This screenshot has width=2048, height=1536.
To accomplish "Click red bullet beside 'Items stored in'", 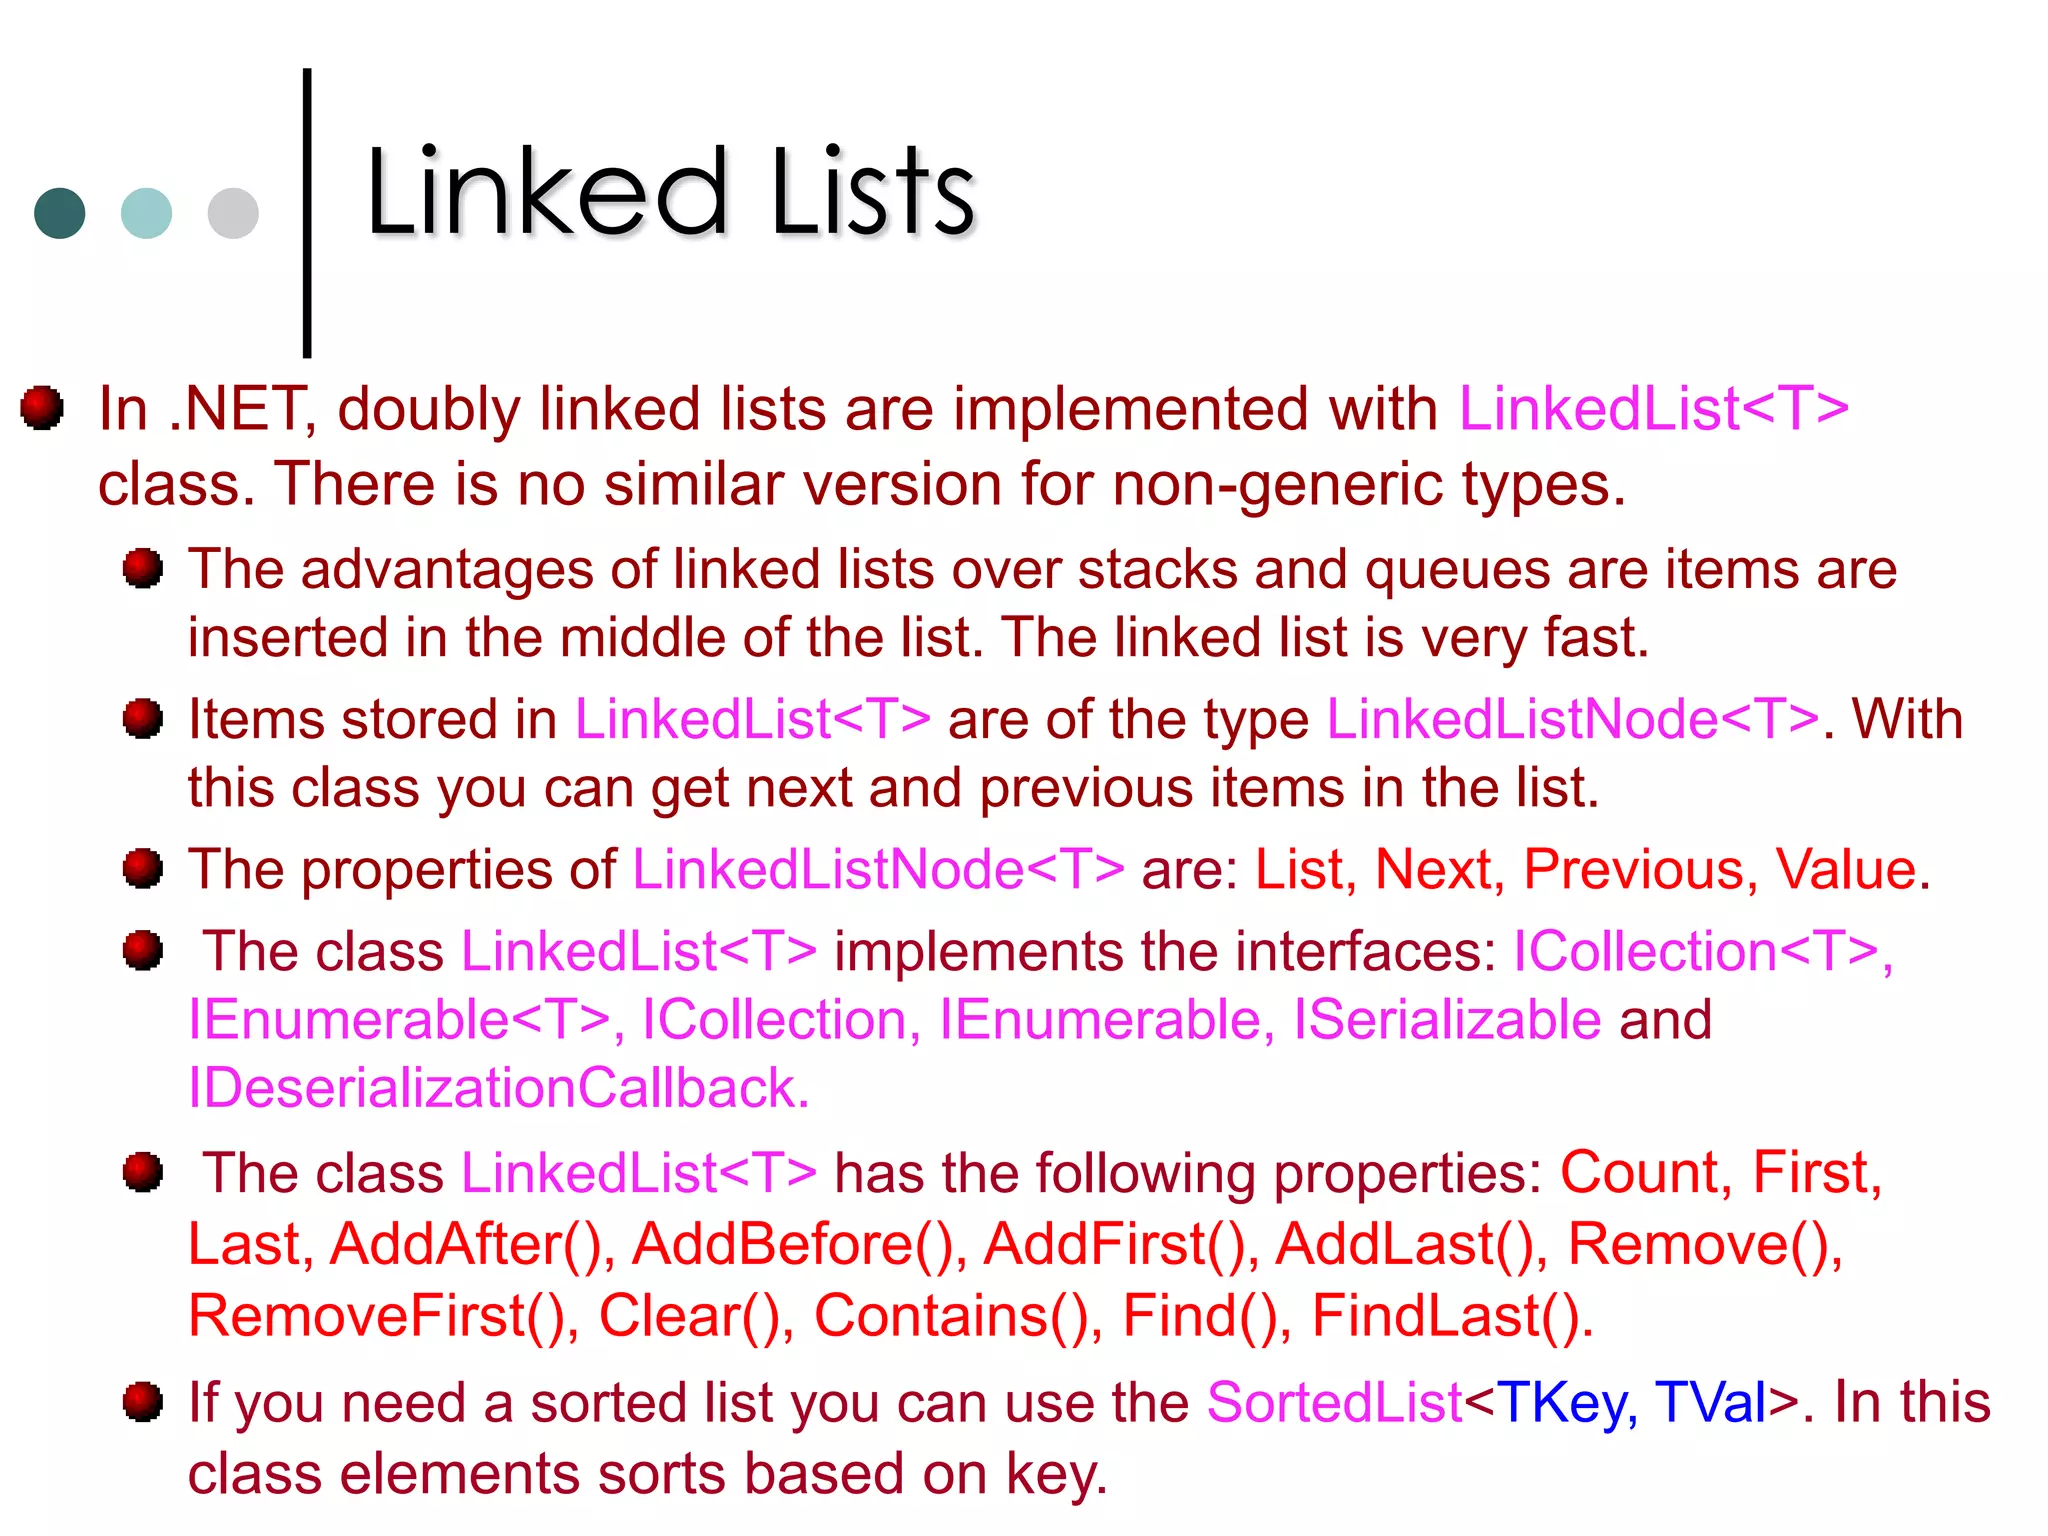I will click(143, 718).
